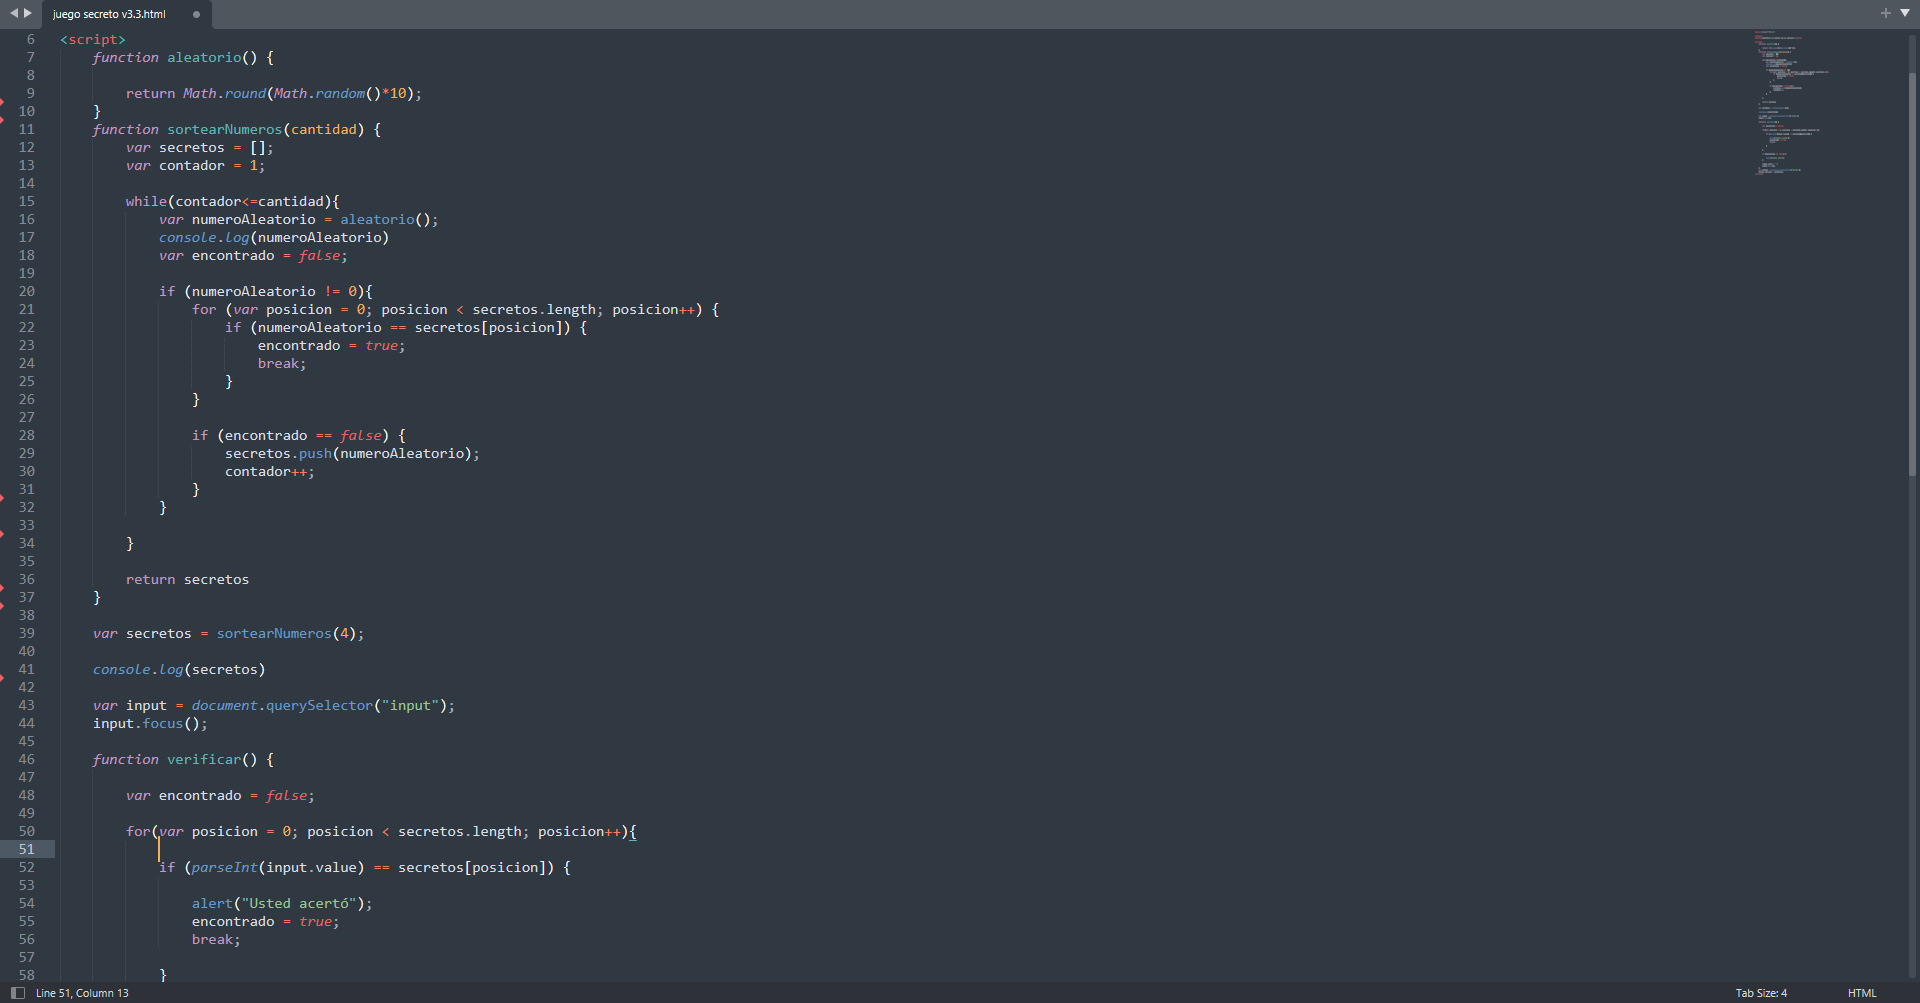Click the 'while(contador<=cantidad){' statement
The image size is (1920, 1003).
233,201
